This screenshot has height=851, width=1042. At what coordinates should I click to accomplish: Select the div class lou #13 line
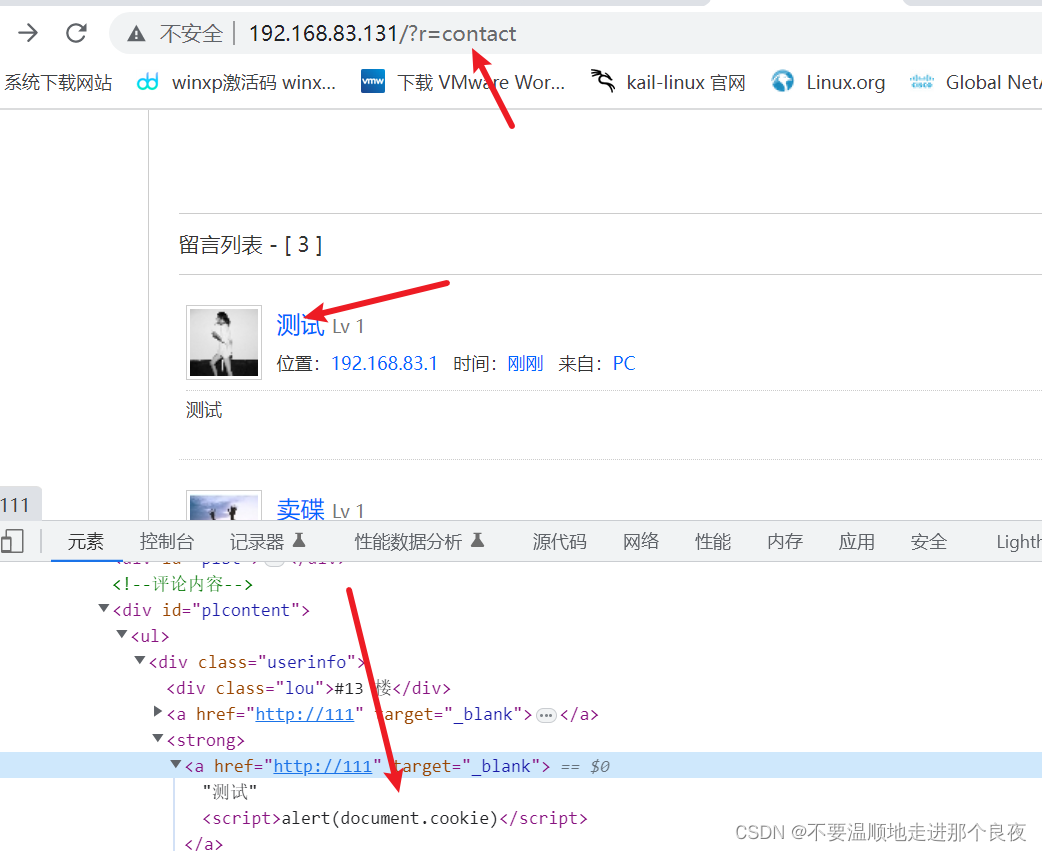pyautogui.click(x=308, y=688)
